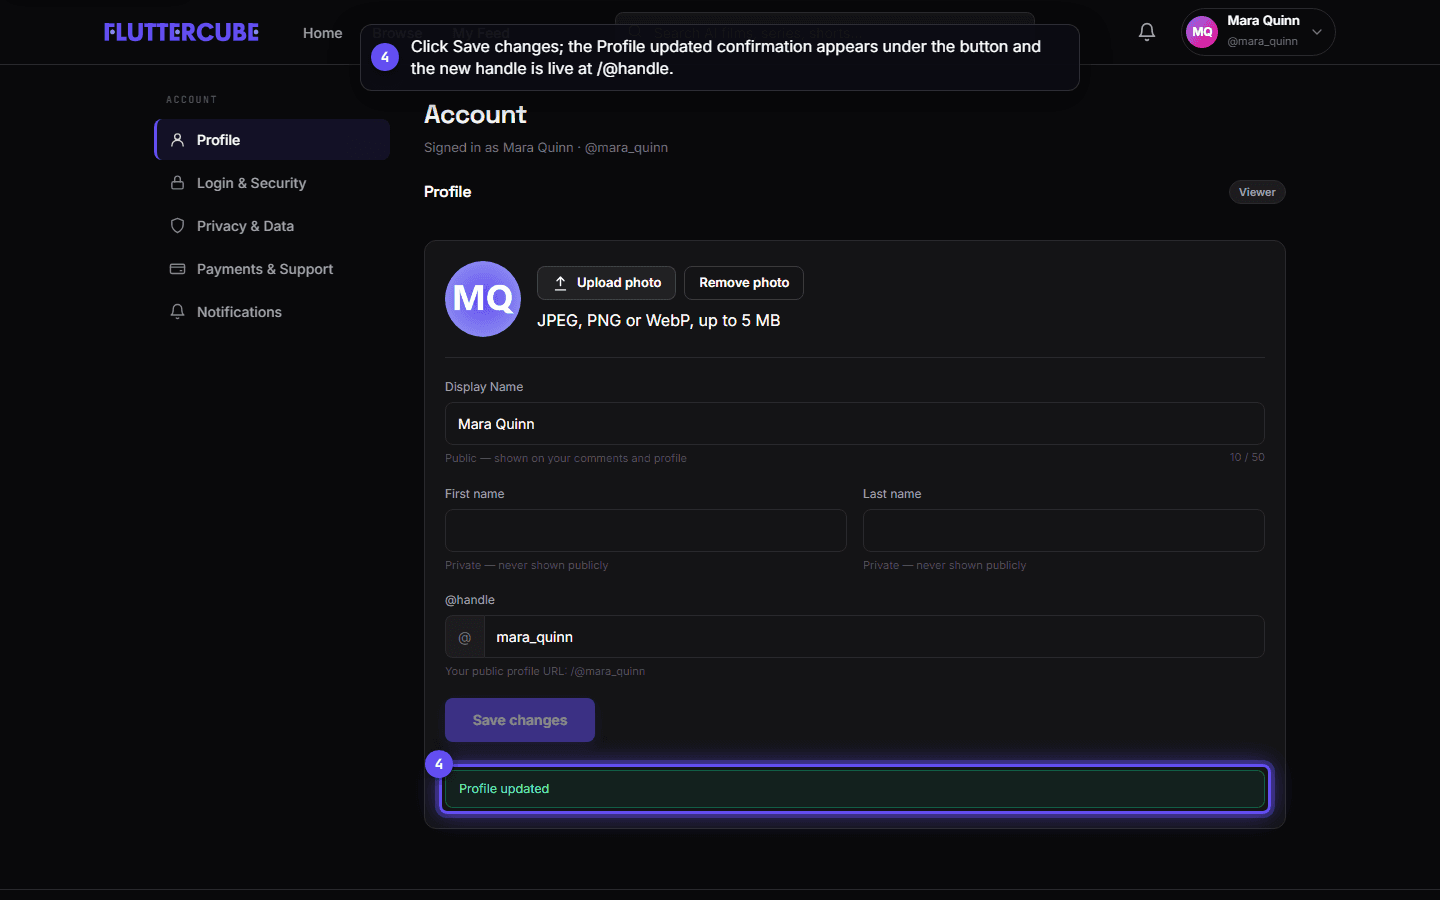Open Payments & Support settings

click(x=272, y=269)
